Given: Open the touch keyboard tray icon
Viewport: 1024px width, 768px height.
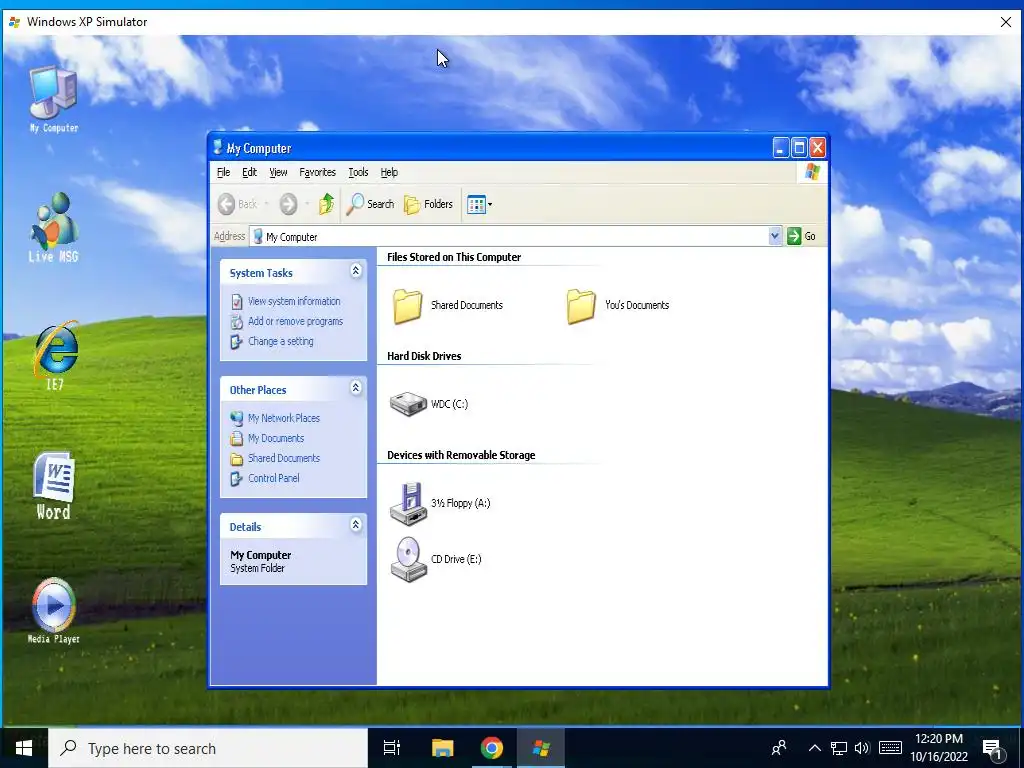Looking at the screenshot, I should (890, 748).
